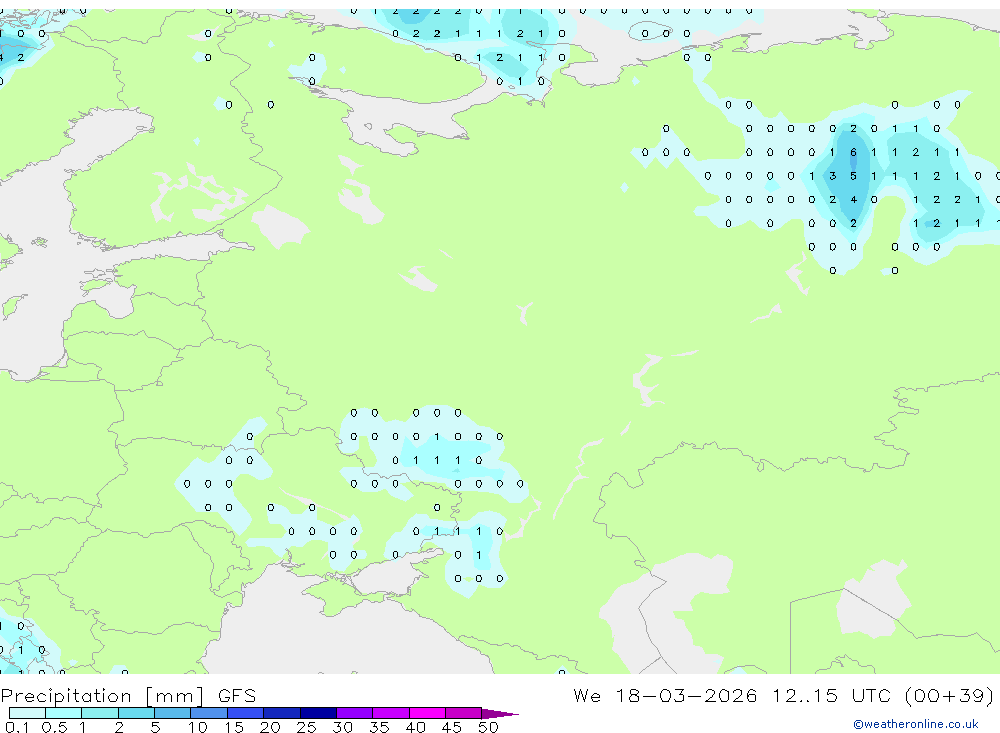Click the legend label '40'
The width and height of the screenshot is (1000, 733).
[x=415, y=727]
